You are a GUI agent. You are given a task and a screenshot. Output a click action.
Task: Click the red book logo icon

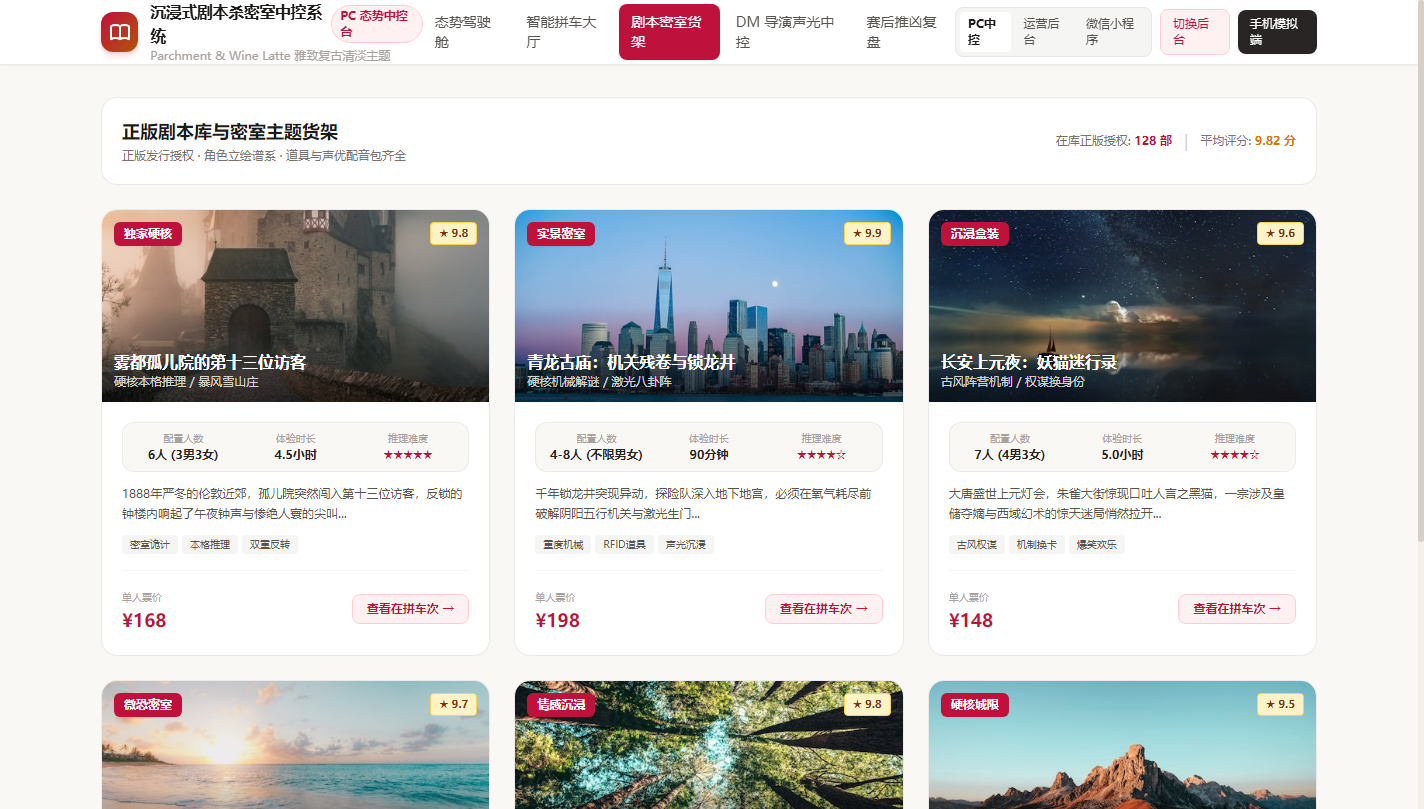pyautogui.click(x=120, y=32)
